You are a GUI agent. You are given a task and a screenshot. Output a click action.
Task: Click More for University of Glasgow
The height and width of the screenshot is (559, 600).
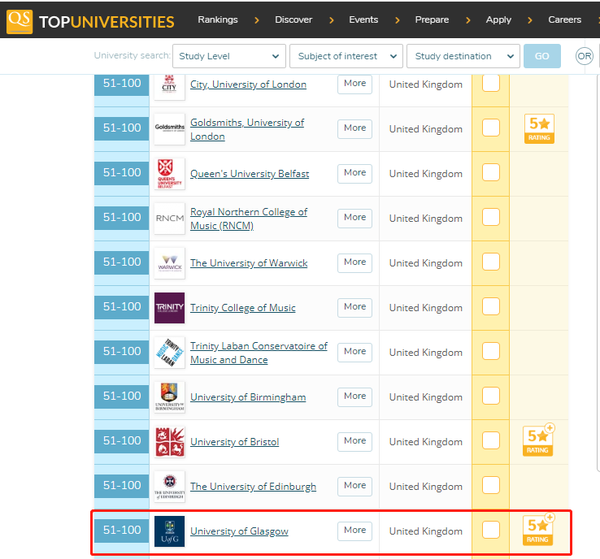tap(355, 531)
